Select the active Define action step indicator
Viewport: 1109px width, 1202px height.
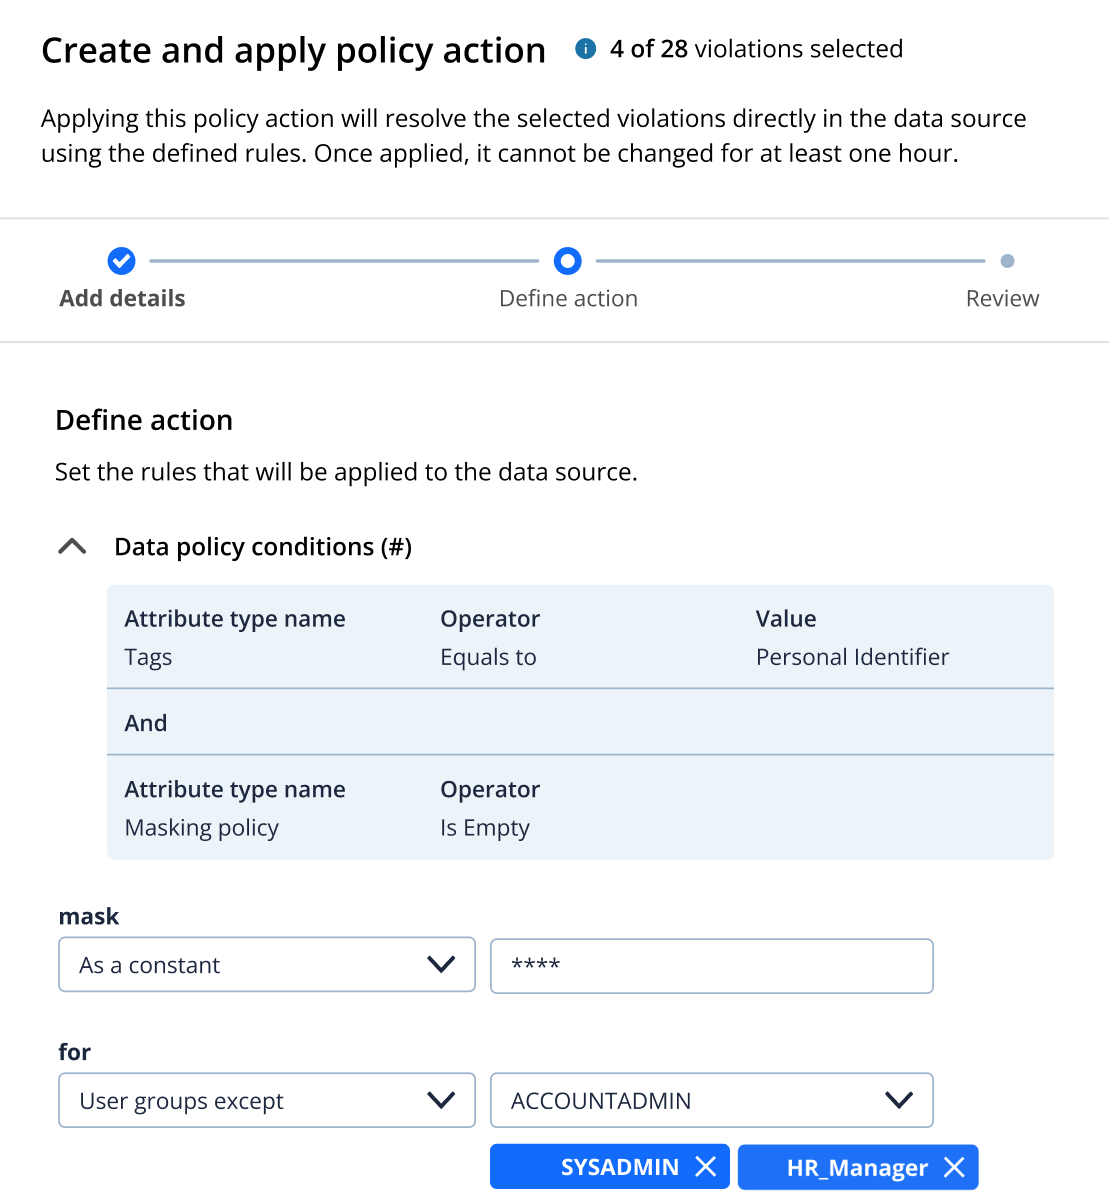(x=568, y=261)
